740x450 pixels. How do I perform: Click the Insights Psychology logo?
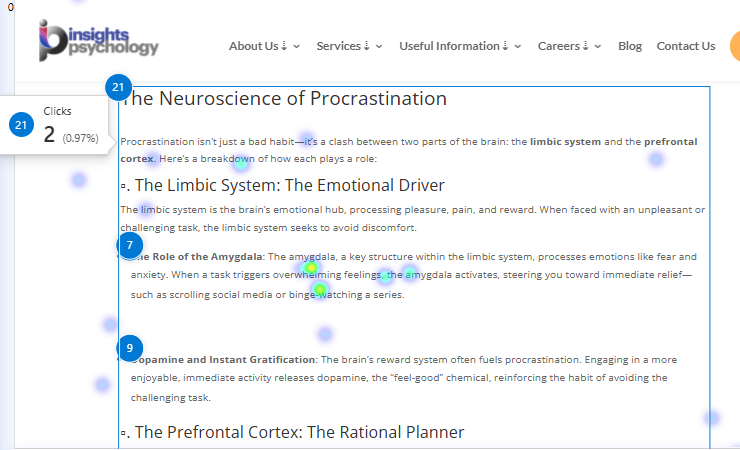pos(98,40)
